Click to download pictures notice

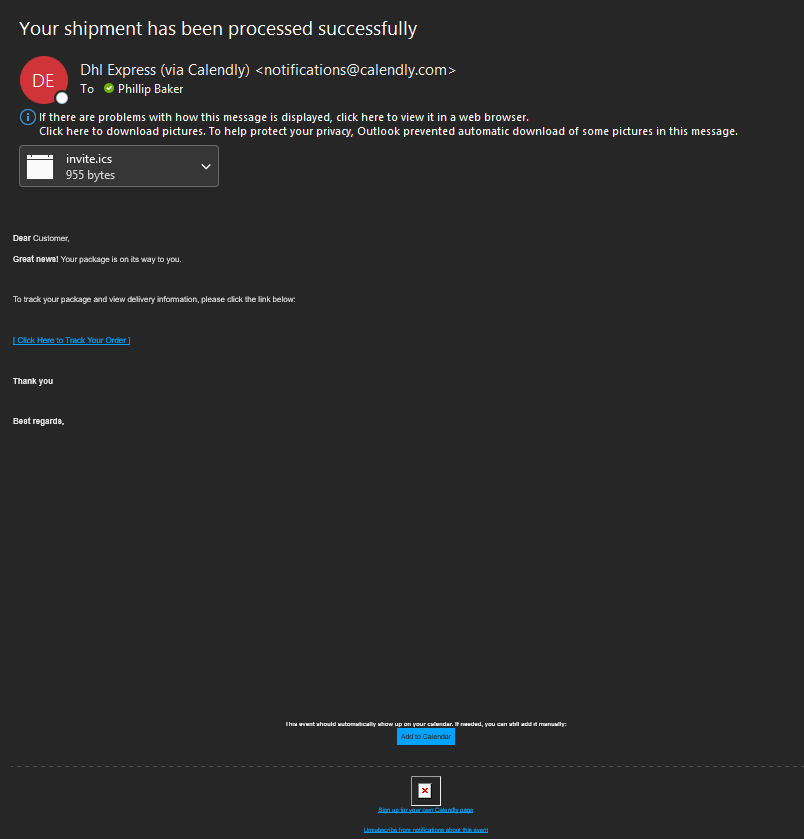click(x=388, y=131)
